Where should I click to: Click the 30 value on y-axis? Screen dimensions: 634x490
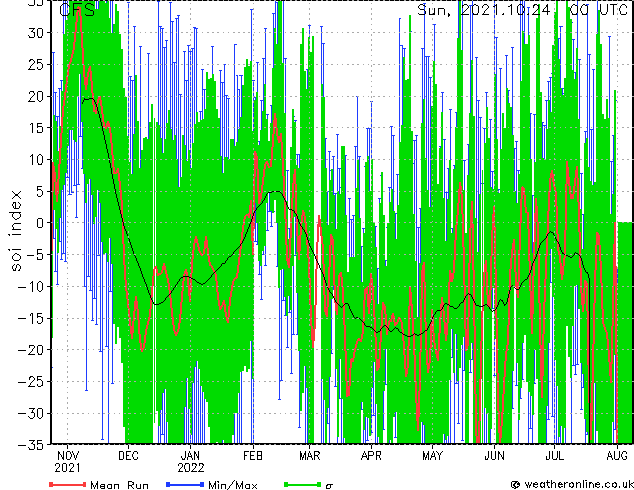[35, 33]
